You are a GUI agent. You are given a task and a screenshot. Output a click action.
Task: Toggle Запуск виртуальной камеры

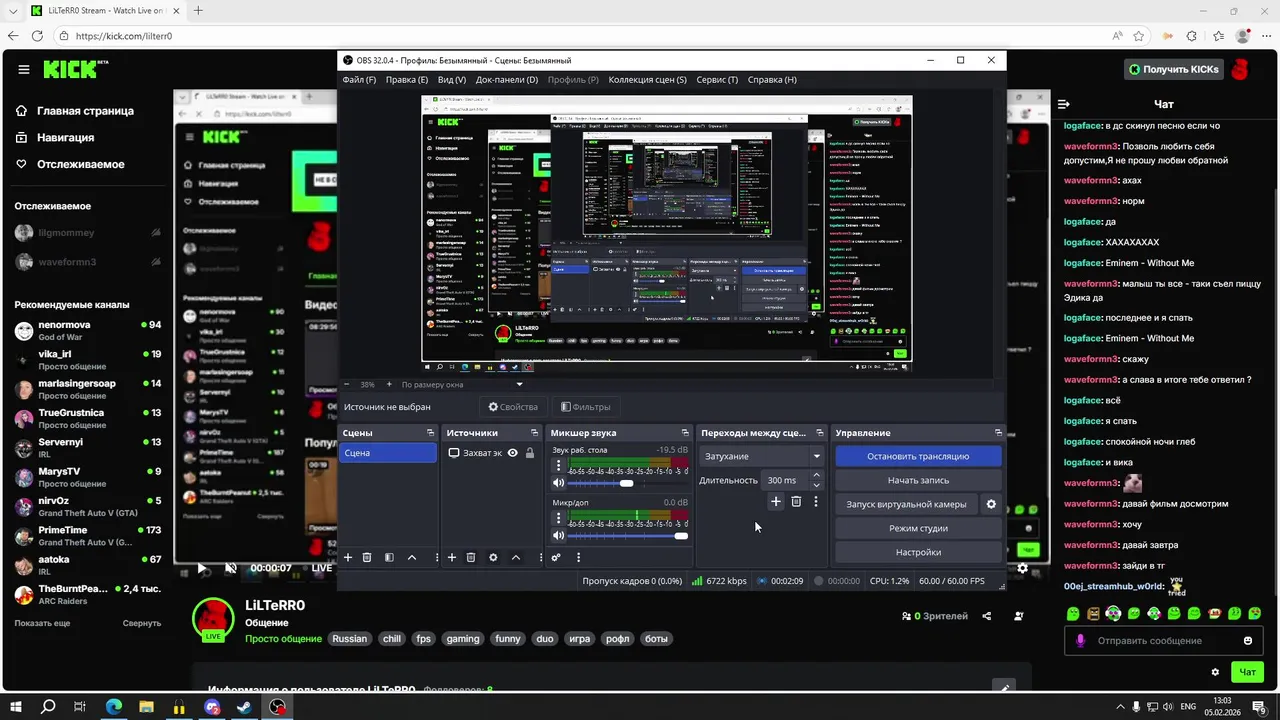coord(906,504)
